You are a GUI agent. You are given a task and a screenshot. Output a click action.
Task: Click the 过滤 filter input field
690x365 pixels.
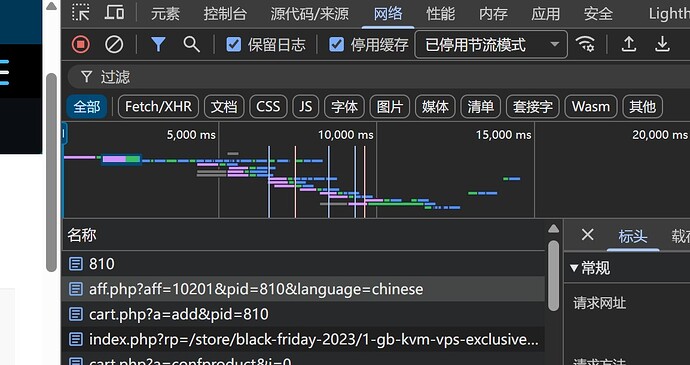pos(378,77)
